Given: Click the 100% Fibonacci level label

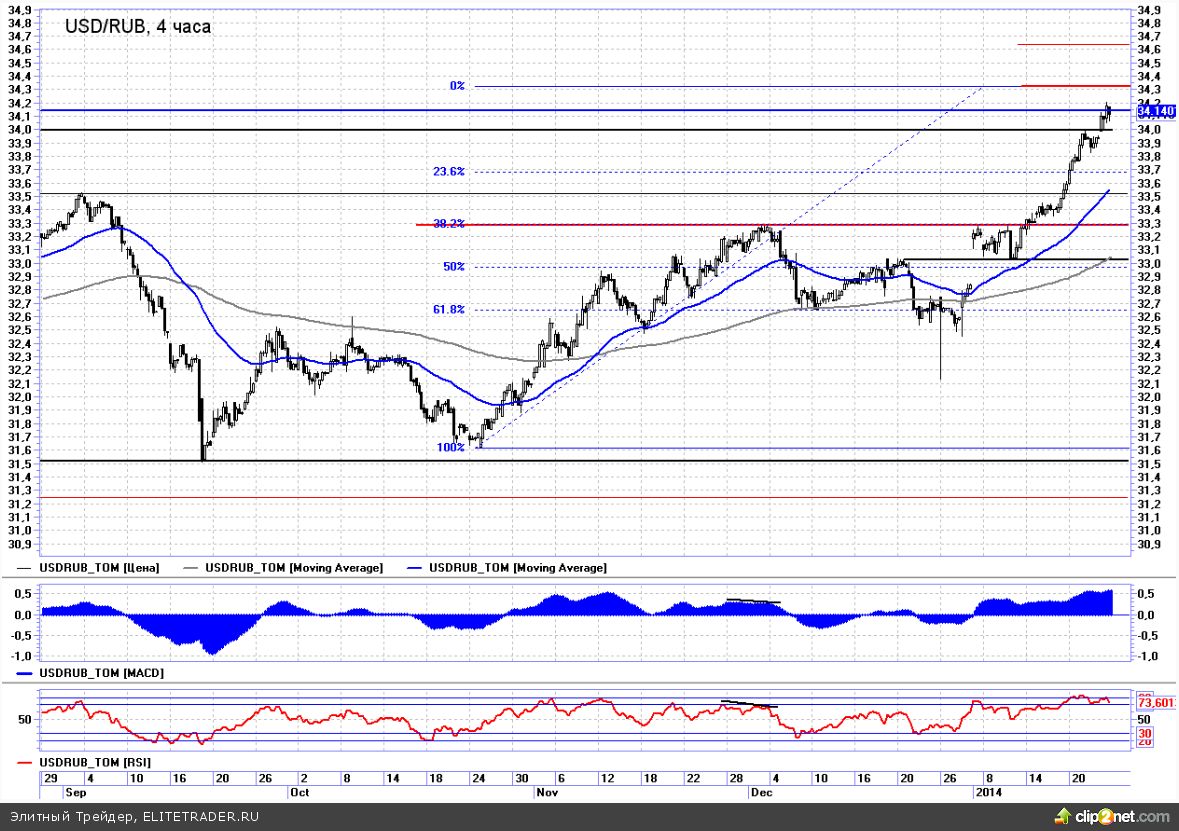Looking at the screenshot, I should click(451, 448).
